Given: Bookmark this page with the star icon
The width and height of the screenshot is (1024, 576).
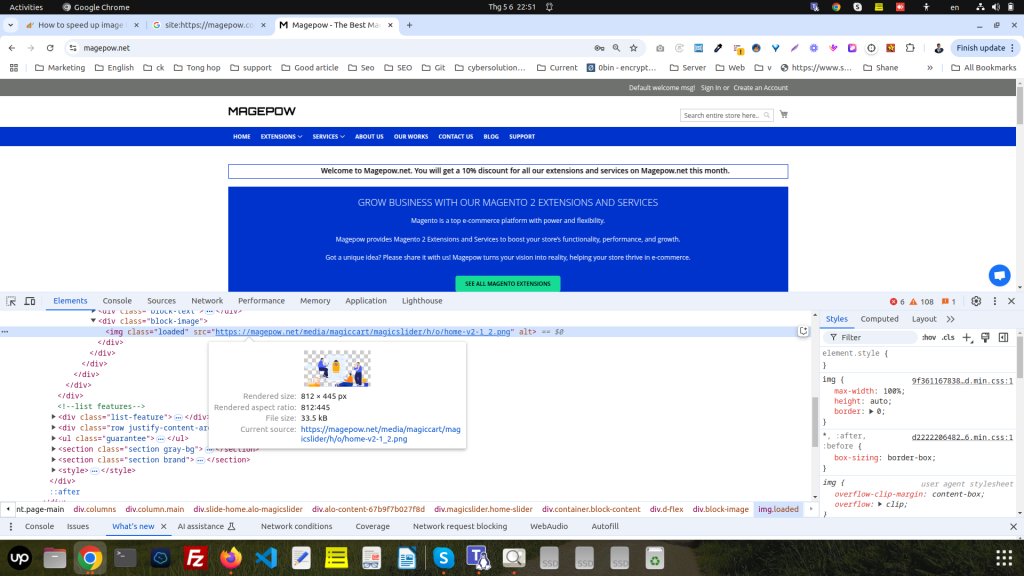Looking at the screenshot, I should pos(633,48).
